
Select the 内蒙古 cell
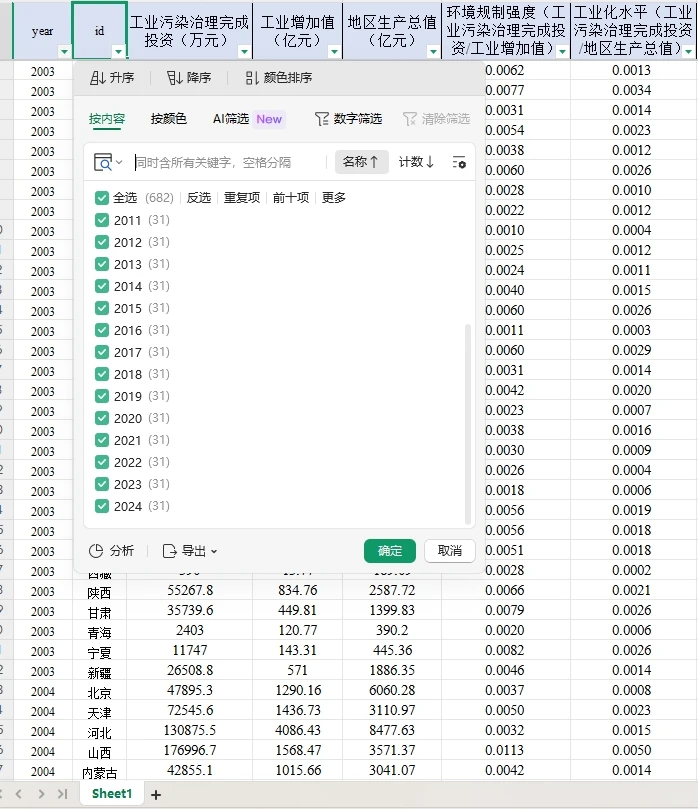coord(99,772)
